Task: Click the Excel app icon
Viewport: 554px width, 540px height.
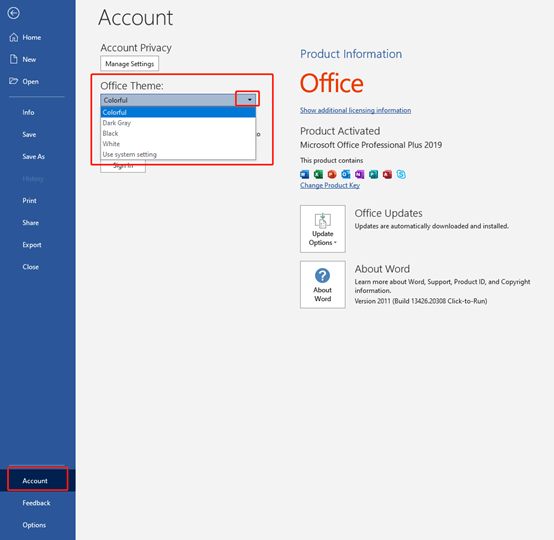Action: point(318,174)
